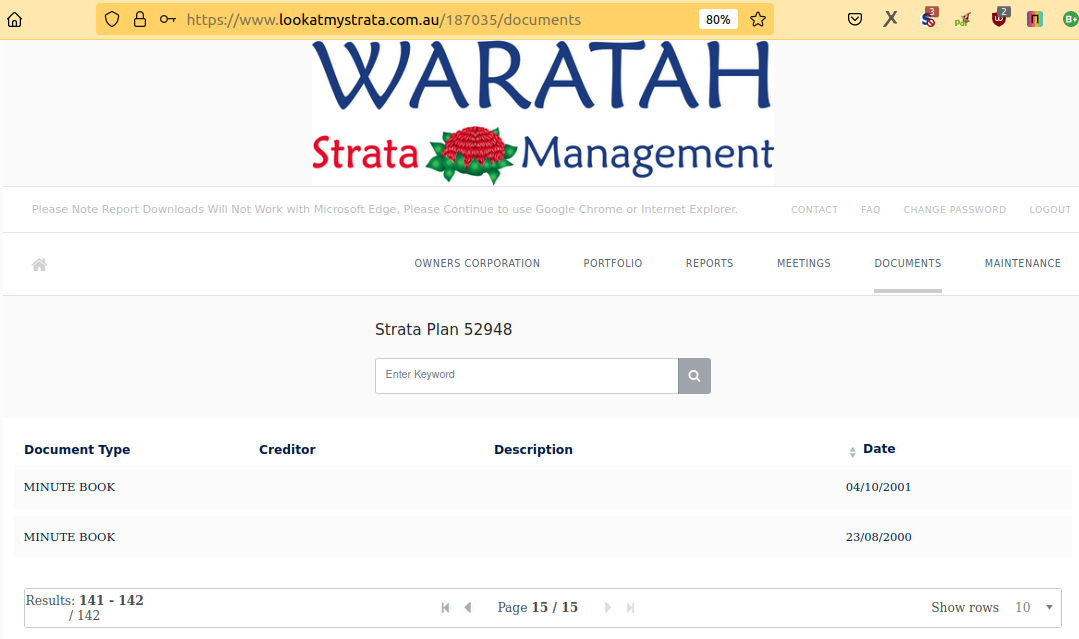The height and width of the screenshot is (639, 1079).
Task: Click the saved password key icon
Action: coord(168,19)
